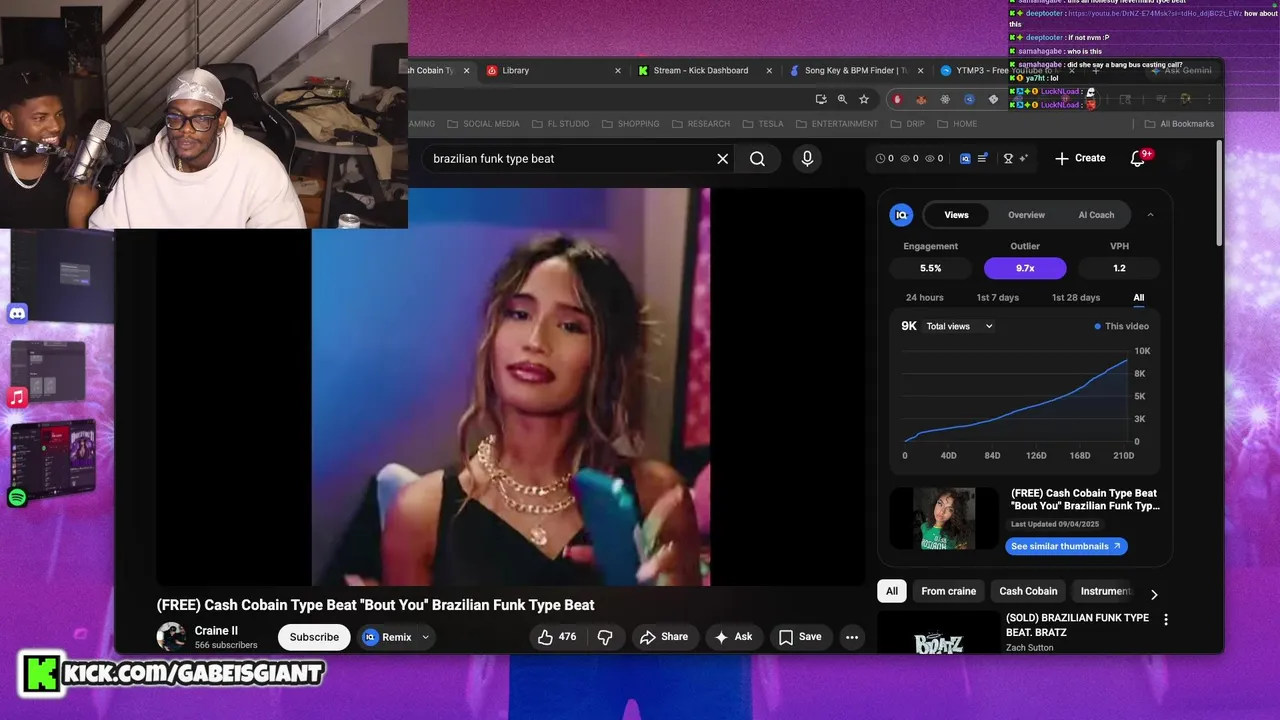Save the video to a playlist
This screenshot has height=720, width=1280.
800,637
